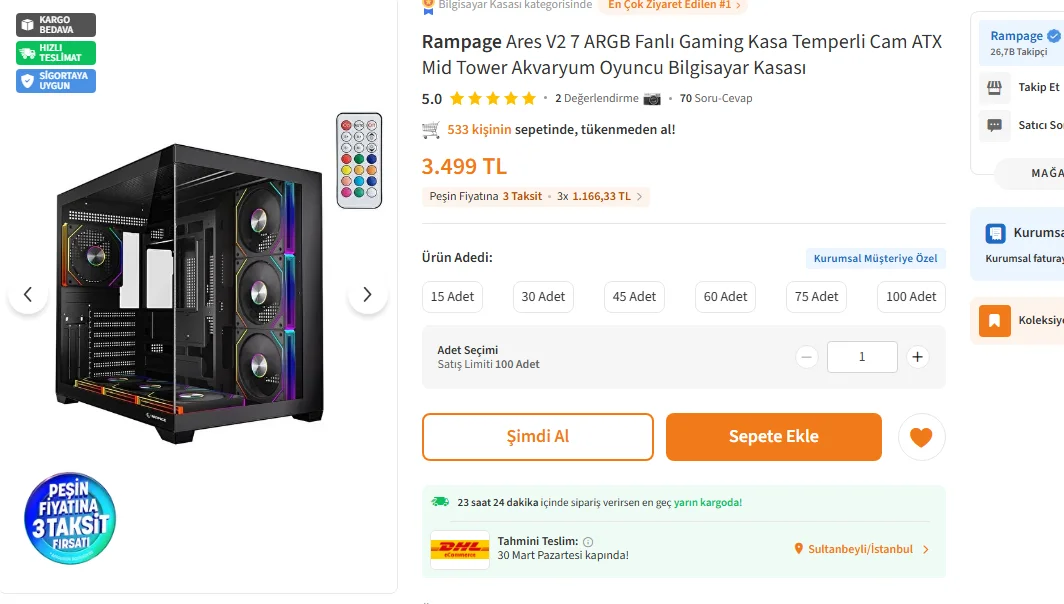1064x604 pixels.
Task: Increase quantity with the plus button
Action: click(x=917, y=357)
